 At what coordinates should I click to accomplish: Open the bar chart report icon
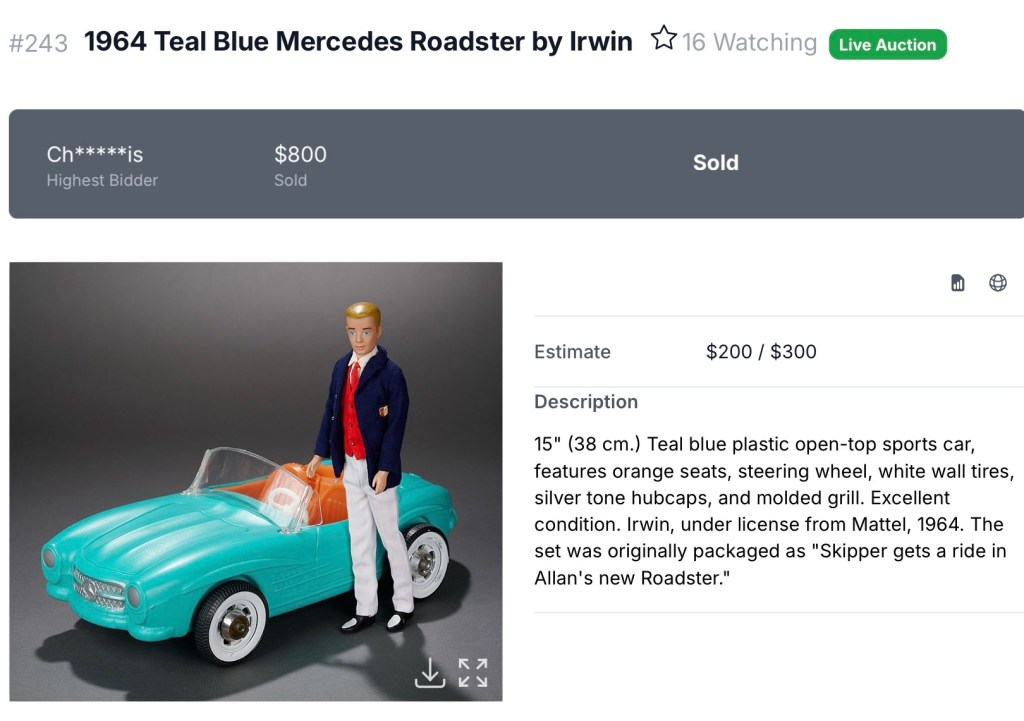pos(958,283)
